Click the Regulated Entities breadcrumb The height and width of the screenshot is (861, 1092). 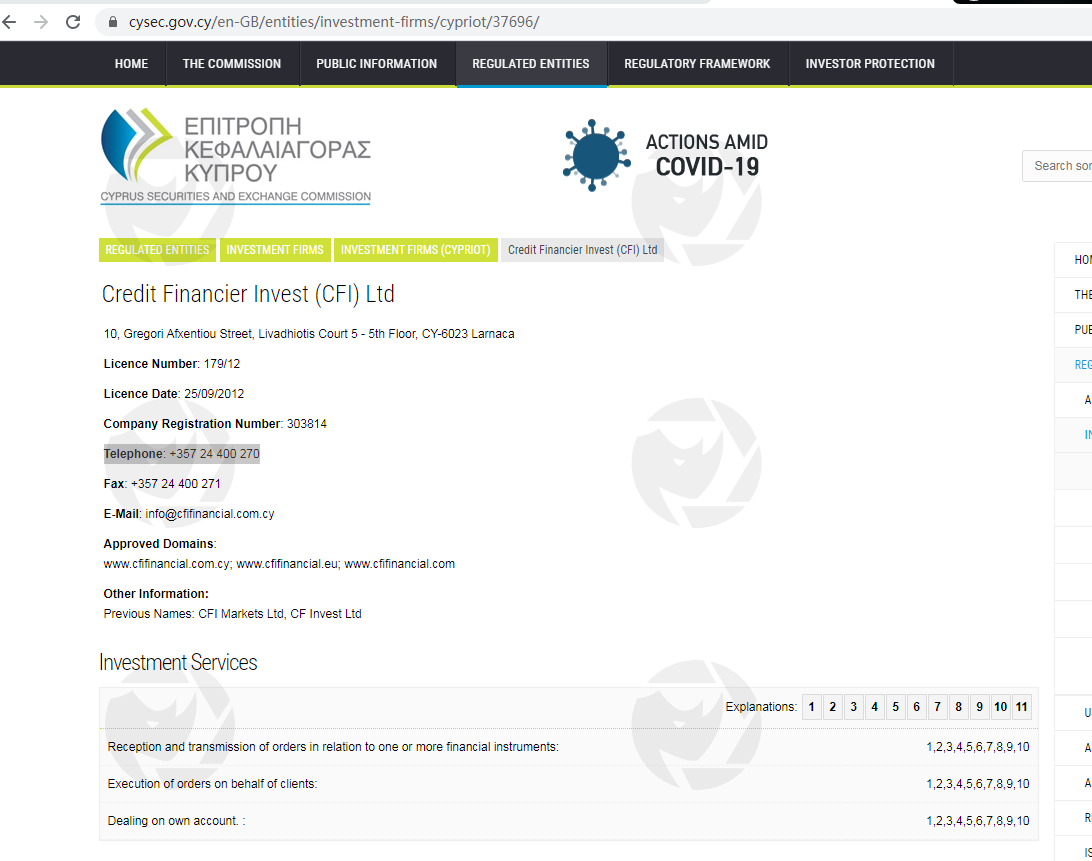point(157,250)
